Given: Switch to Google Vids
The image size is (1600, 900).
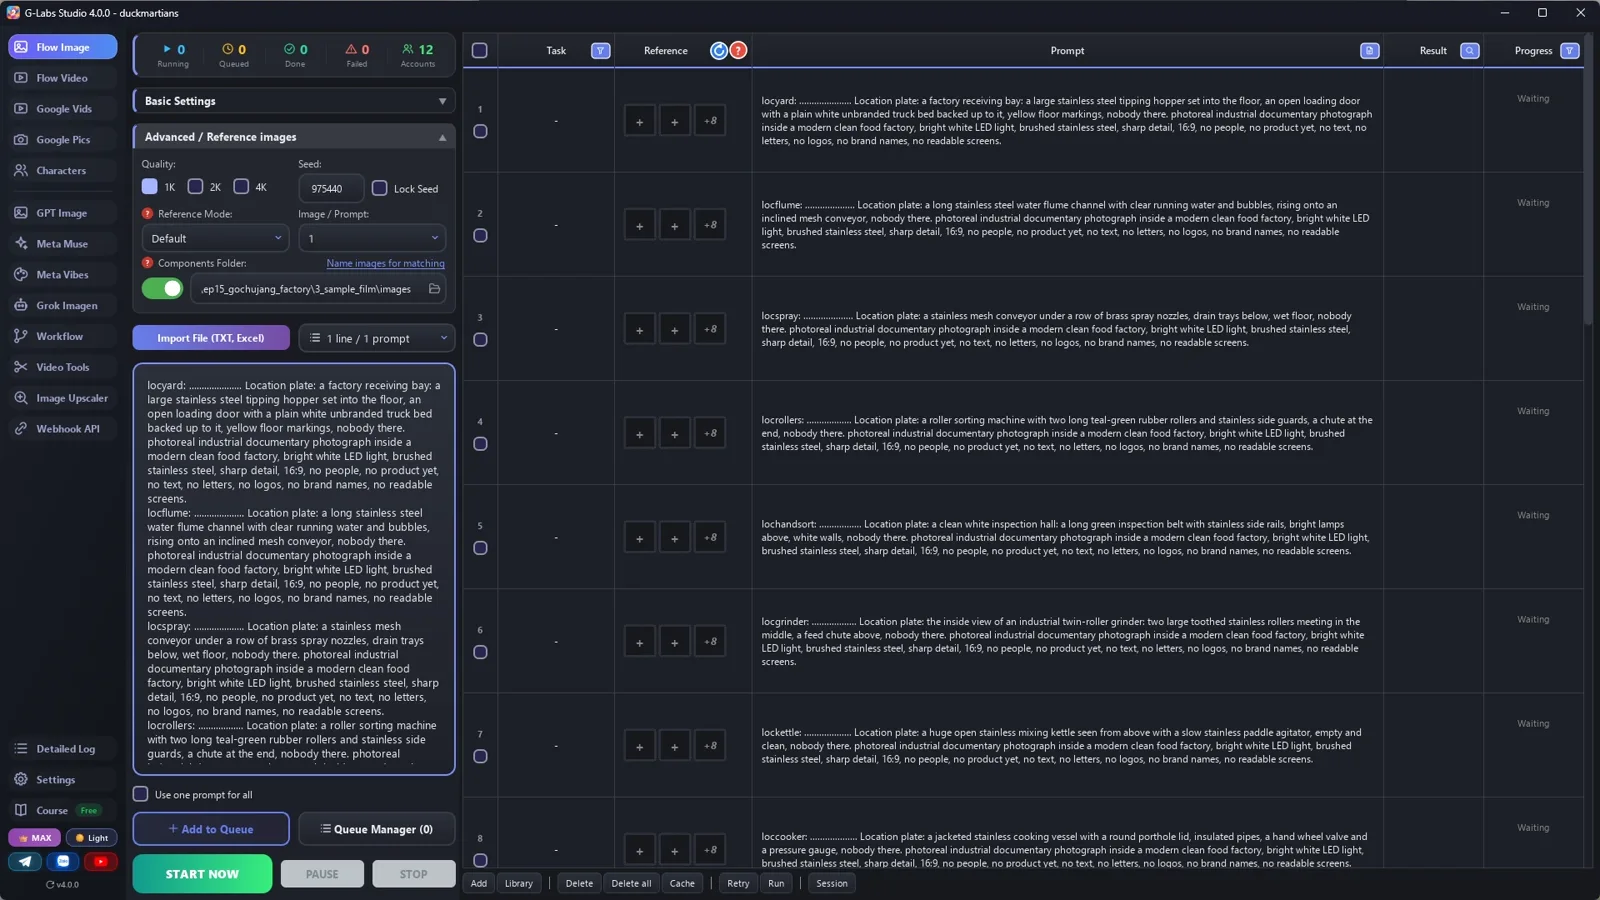Looking at the screenshot, I should point(62,109).
